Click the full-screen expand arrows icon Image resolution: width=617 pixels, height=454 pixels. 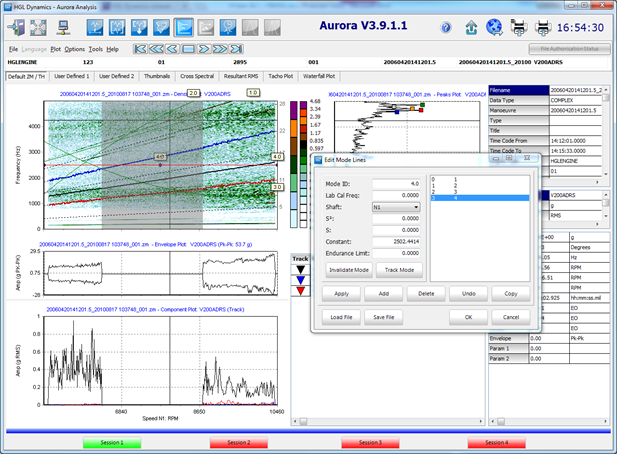(x=38, y=28)
